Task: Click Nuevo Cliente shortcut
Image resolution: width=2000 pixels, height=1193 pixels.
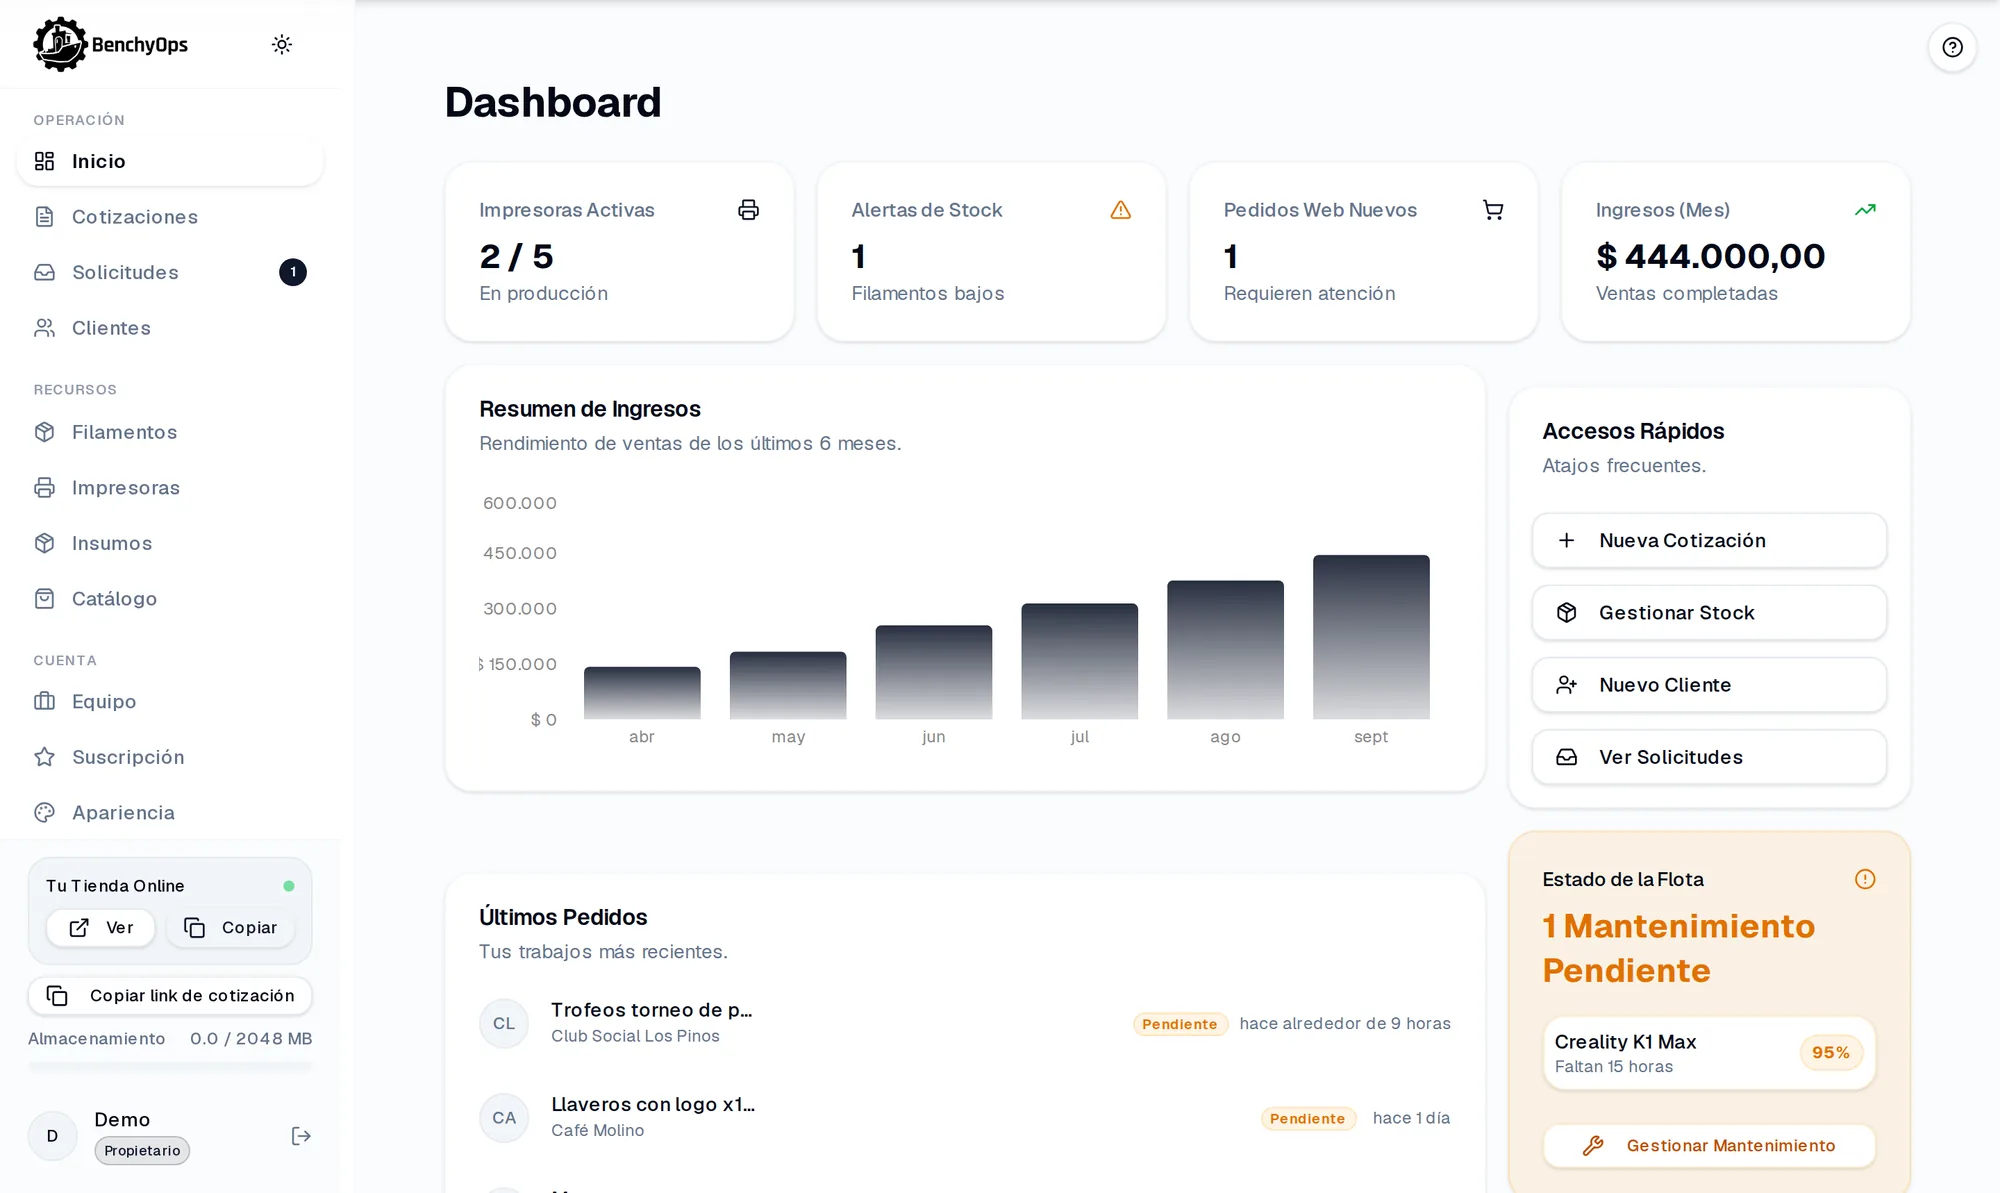Action: tap(1709, 685)
